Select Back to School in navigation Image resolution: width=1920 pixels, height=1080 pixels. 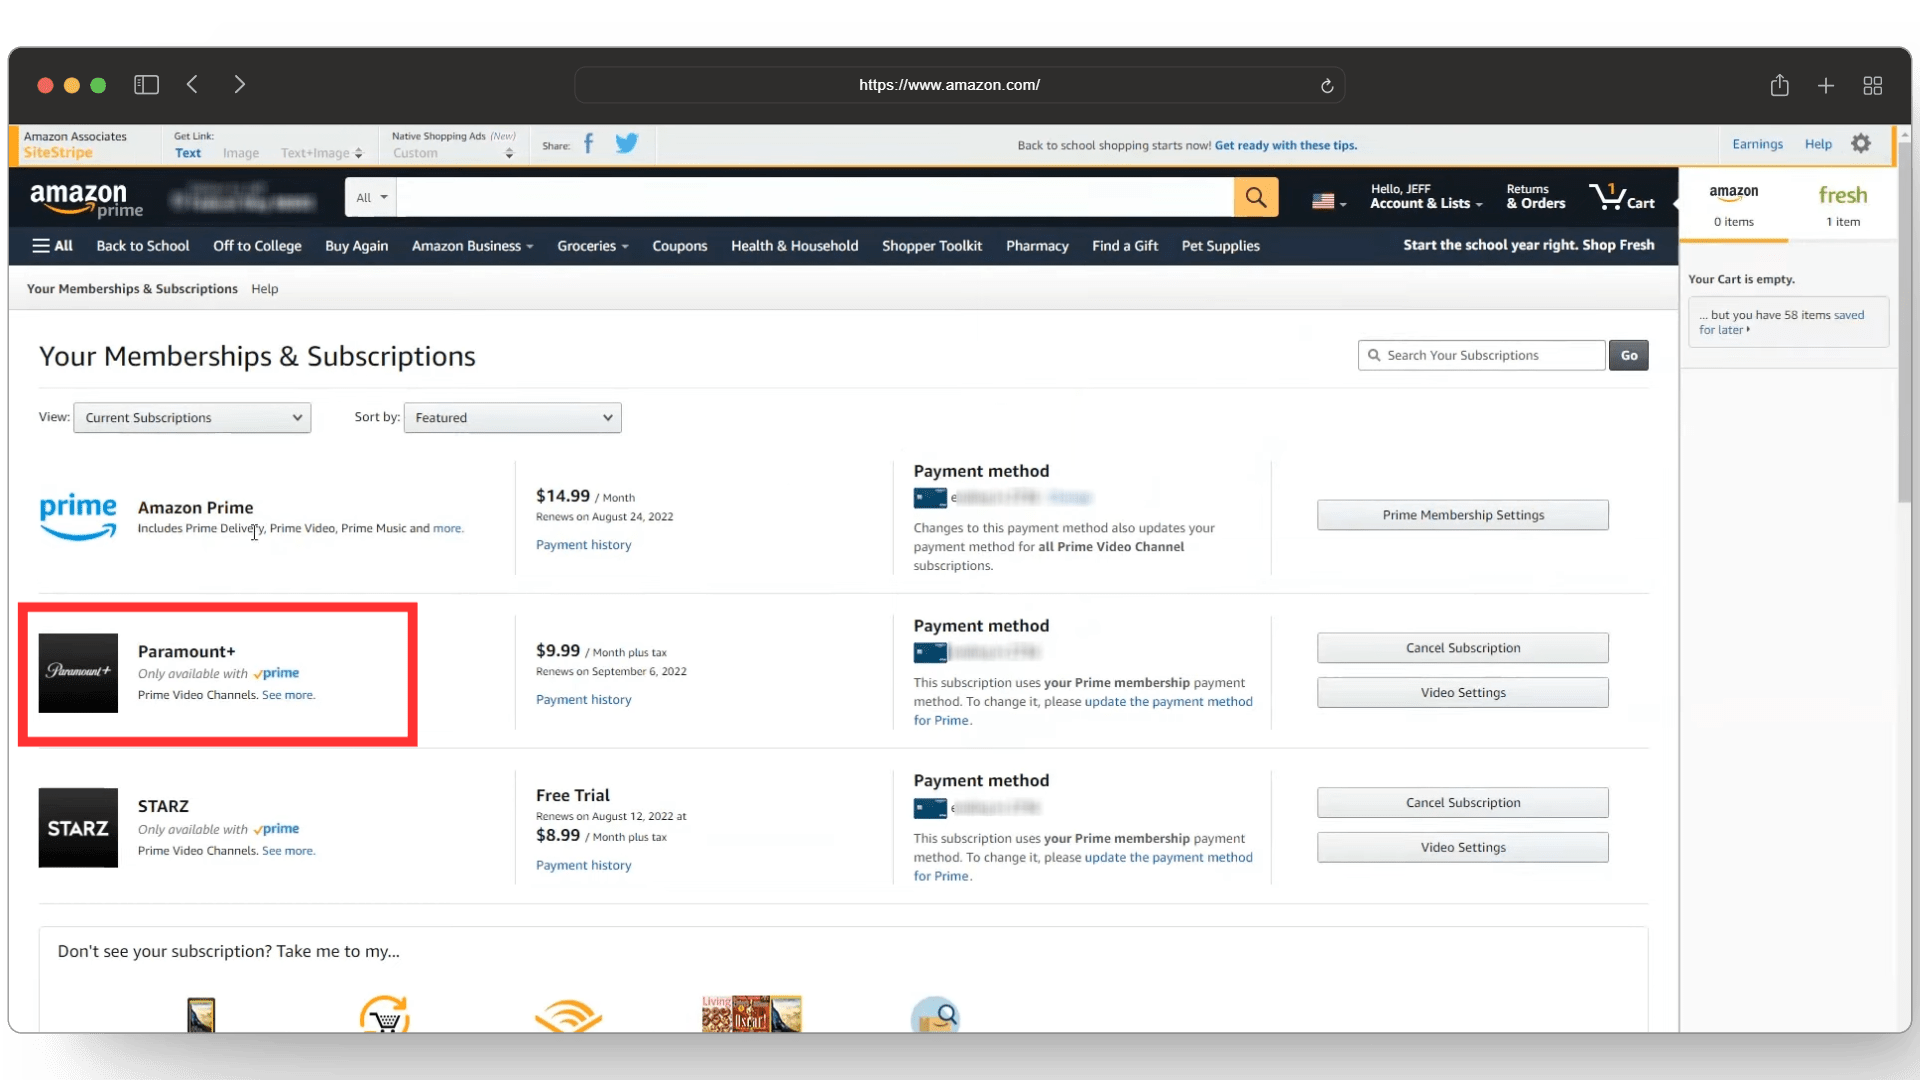click(143, 245)
